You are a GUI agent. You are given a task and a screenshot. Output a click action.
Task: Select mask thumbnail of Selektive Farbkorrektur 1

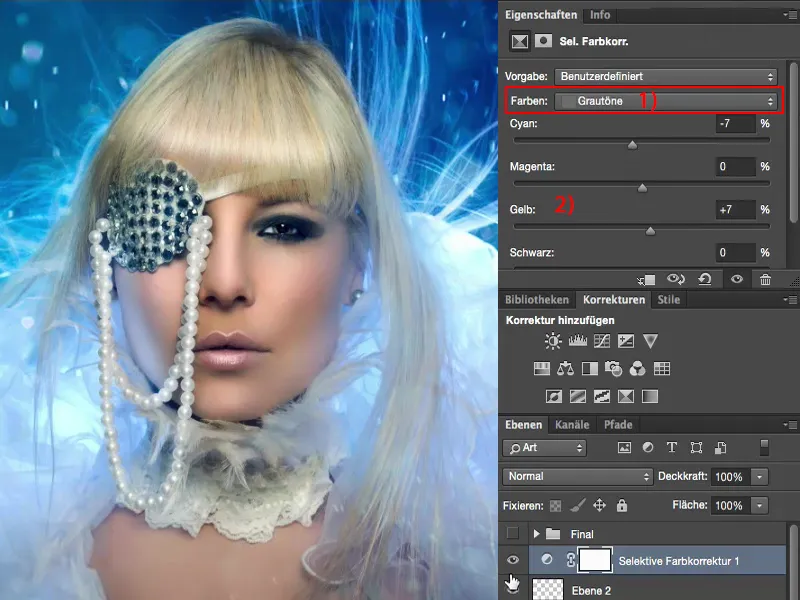(595, 560)
